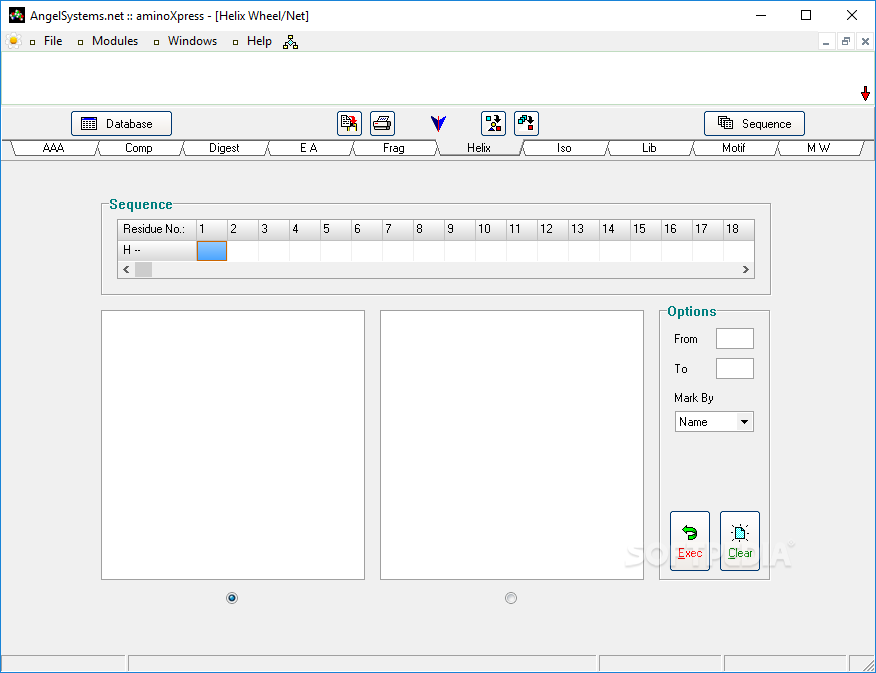Click the aminoXpress app icon in title bar
Screen dimensions: 876x673
17,15
